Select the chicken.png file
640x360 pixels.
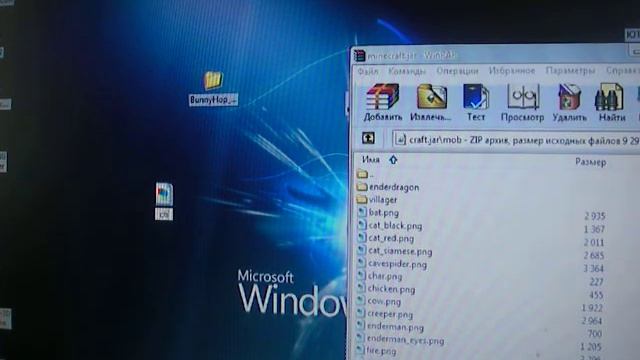coord(386,289)
